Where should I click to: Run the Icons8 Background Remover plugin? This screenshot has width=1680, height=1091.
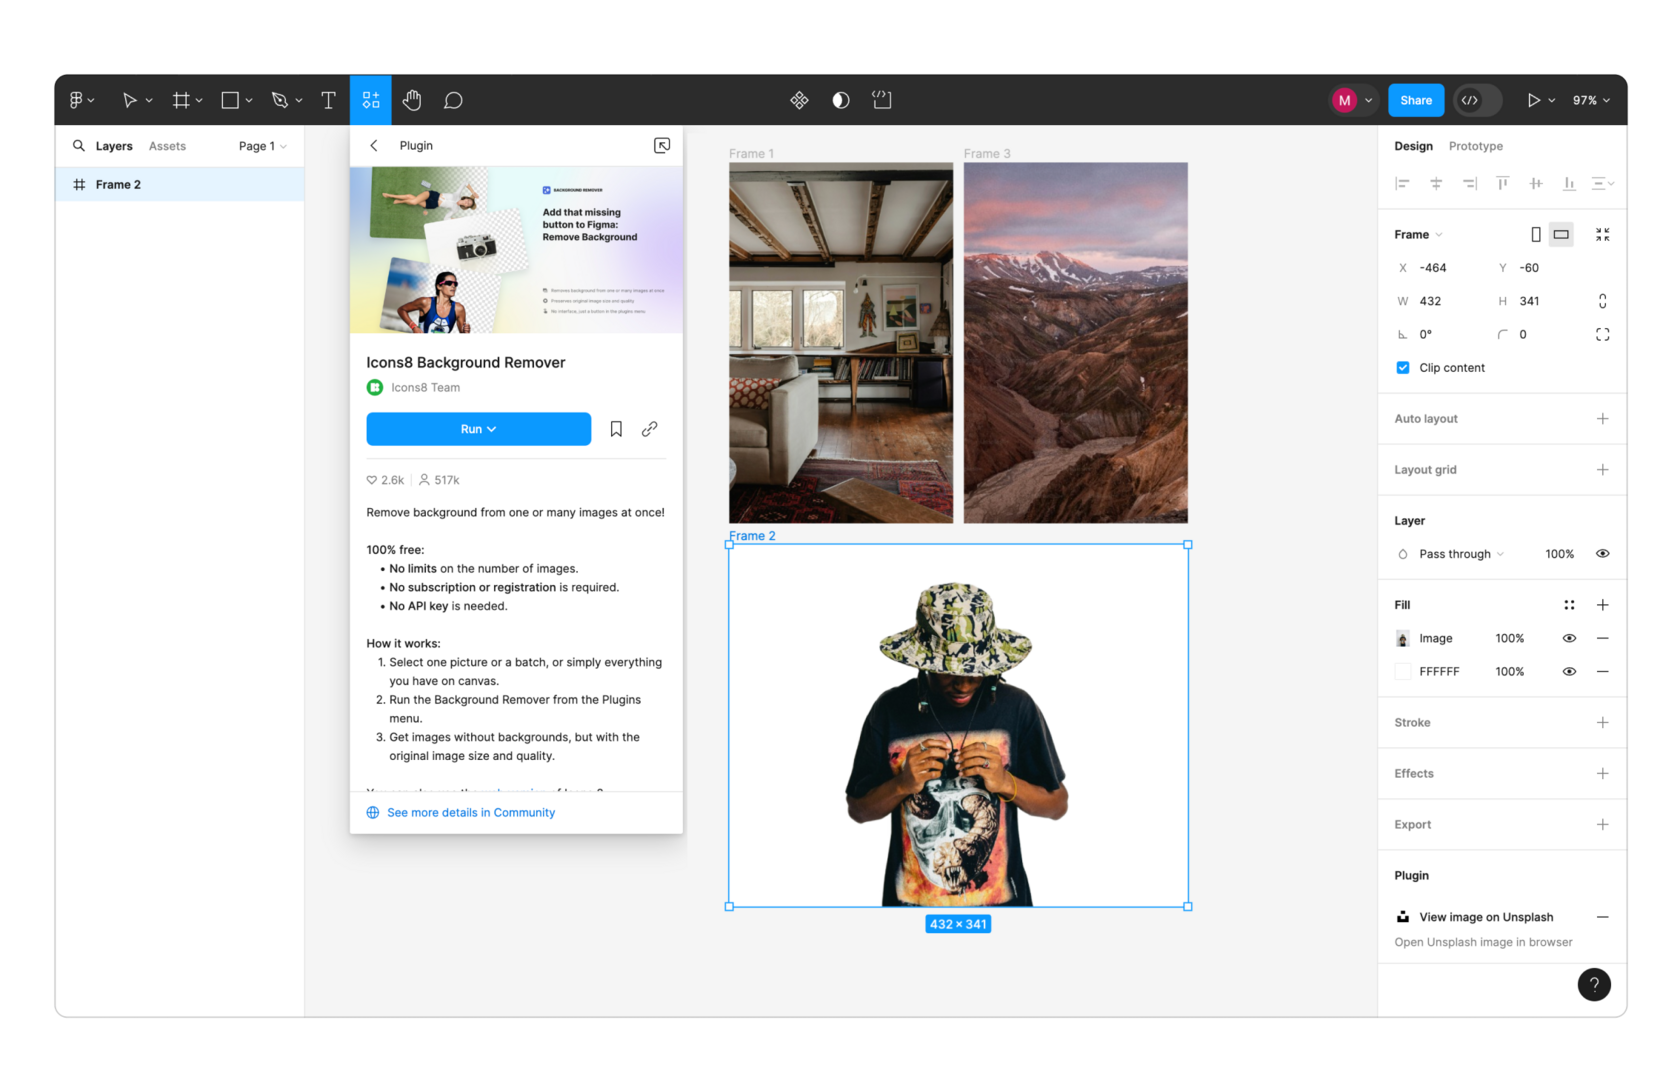(478, 429)
